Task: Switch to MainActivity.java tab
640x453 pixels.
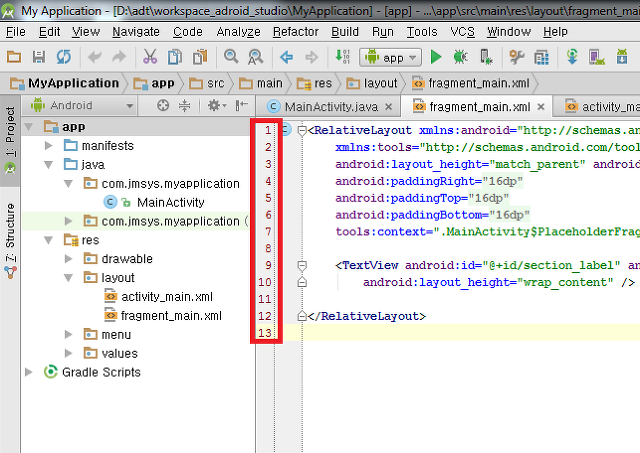Action: tap(331, 107)
